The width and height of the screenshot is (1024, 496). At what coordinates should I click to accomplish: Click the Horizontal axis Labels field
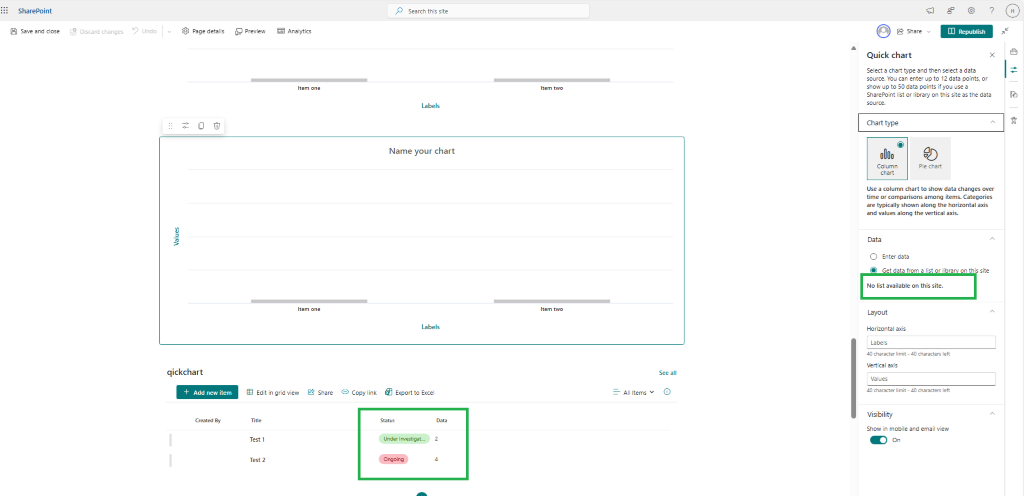[931, 343]
